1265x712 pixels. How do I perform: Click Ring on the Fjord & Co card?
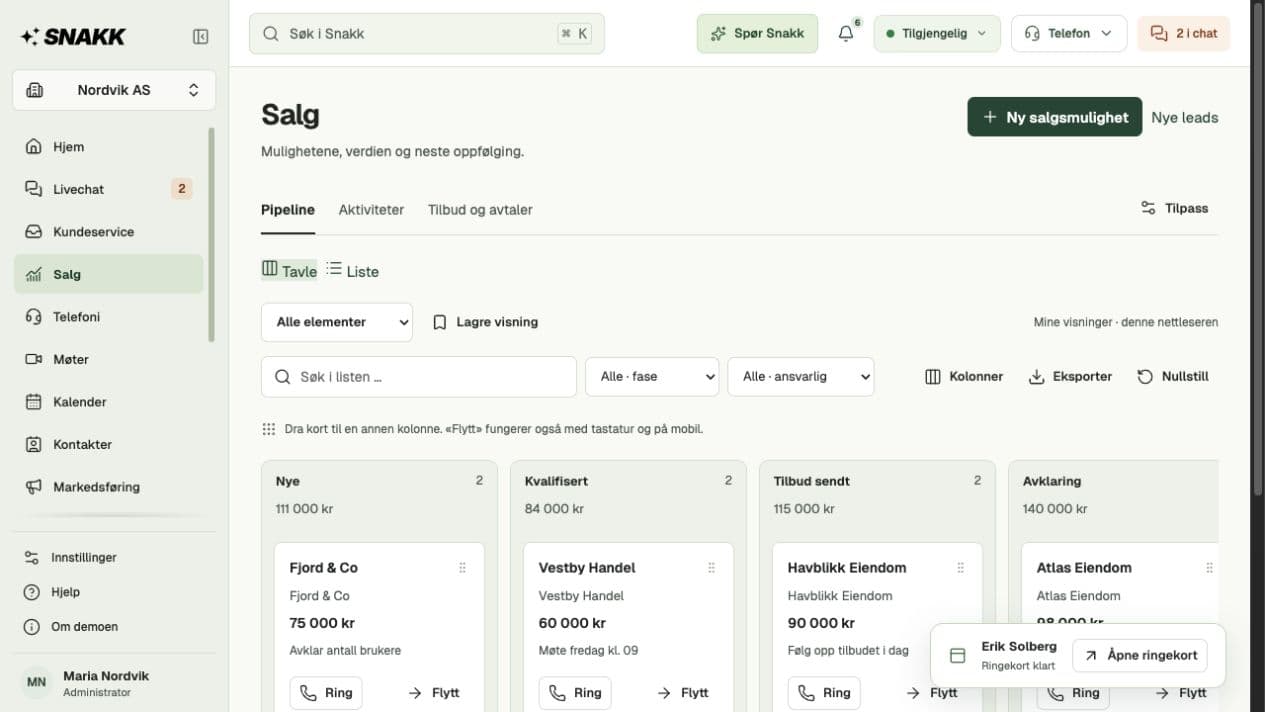[x=326, y=693]
